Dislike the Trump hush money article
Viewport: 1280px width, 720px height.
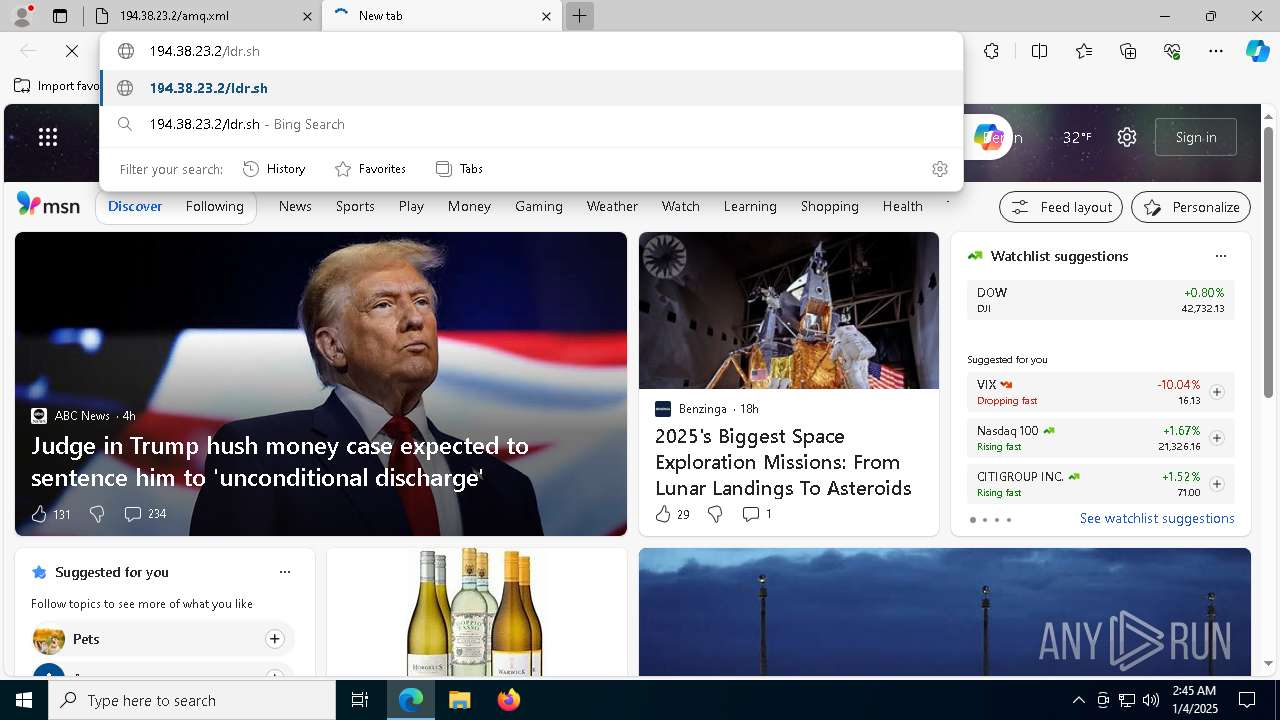click(x=97, y=514)
